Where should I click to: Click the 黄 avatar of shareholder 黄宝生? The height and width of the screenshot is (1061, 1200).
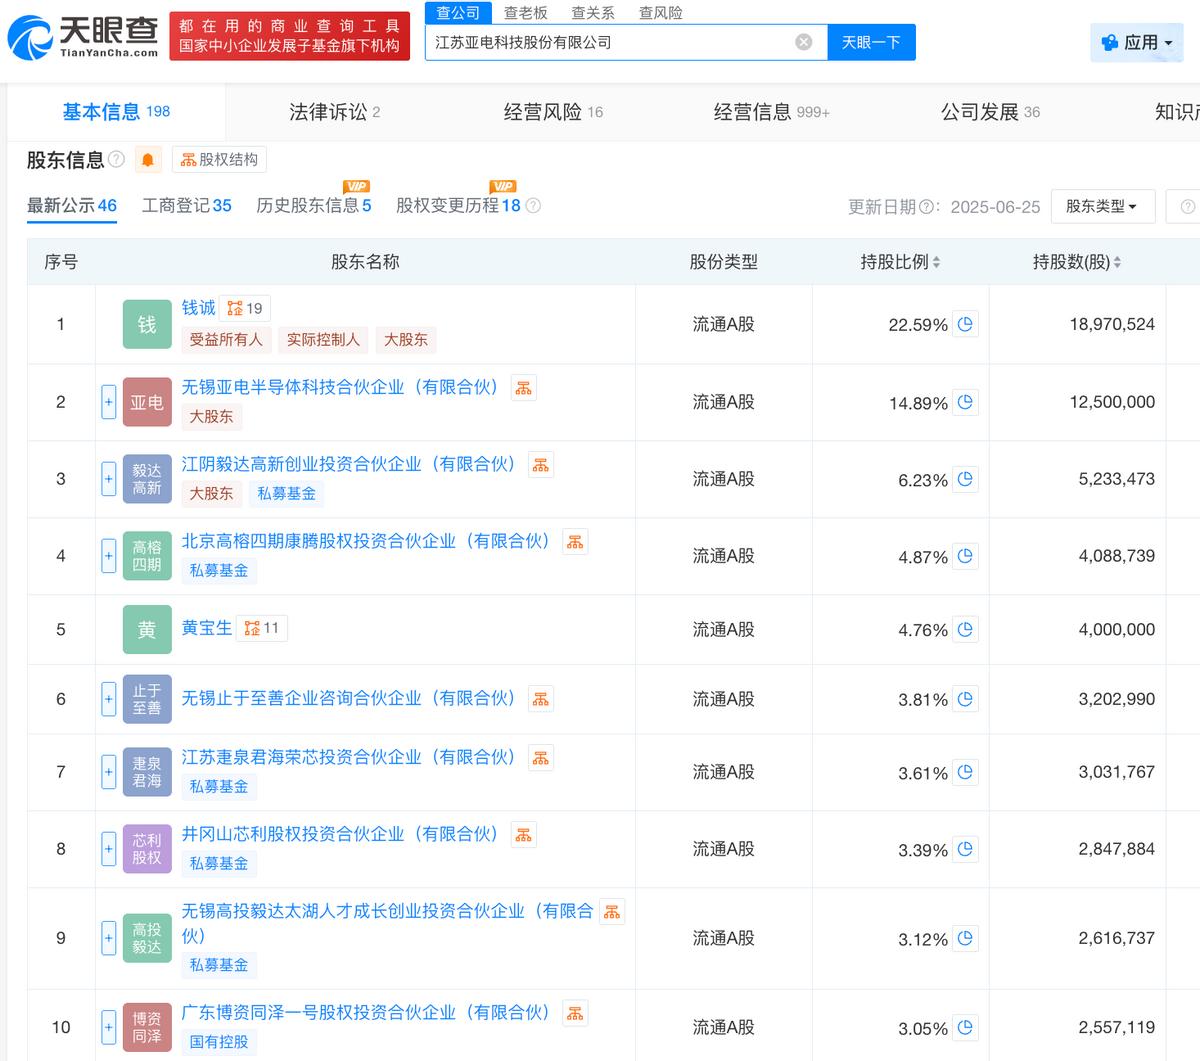147,629
